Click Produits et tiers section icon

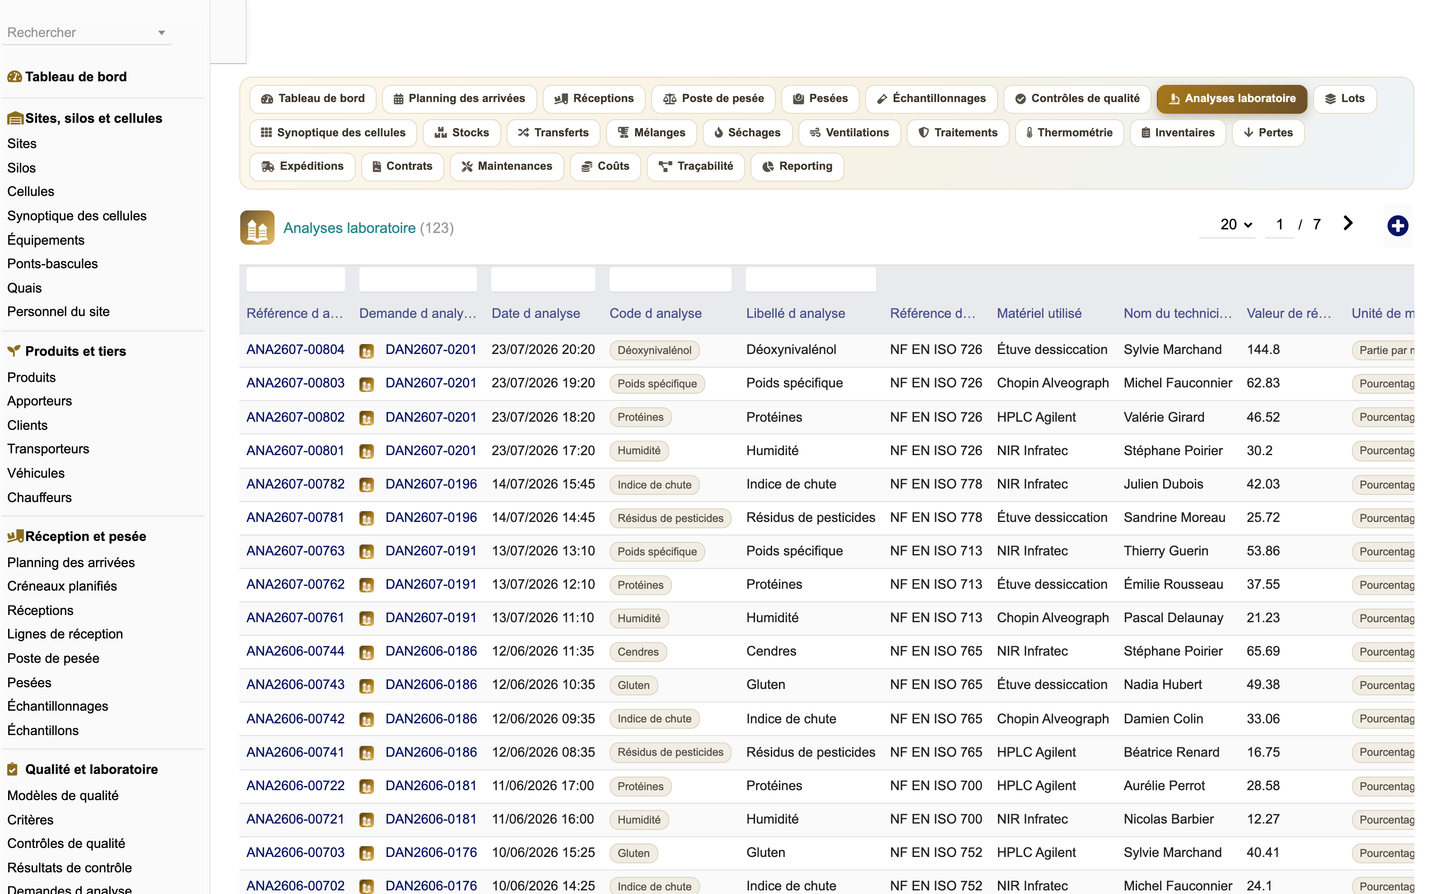(x=15, y=351)
